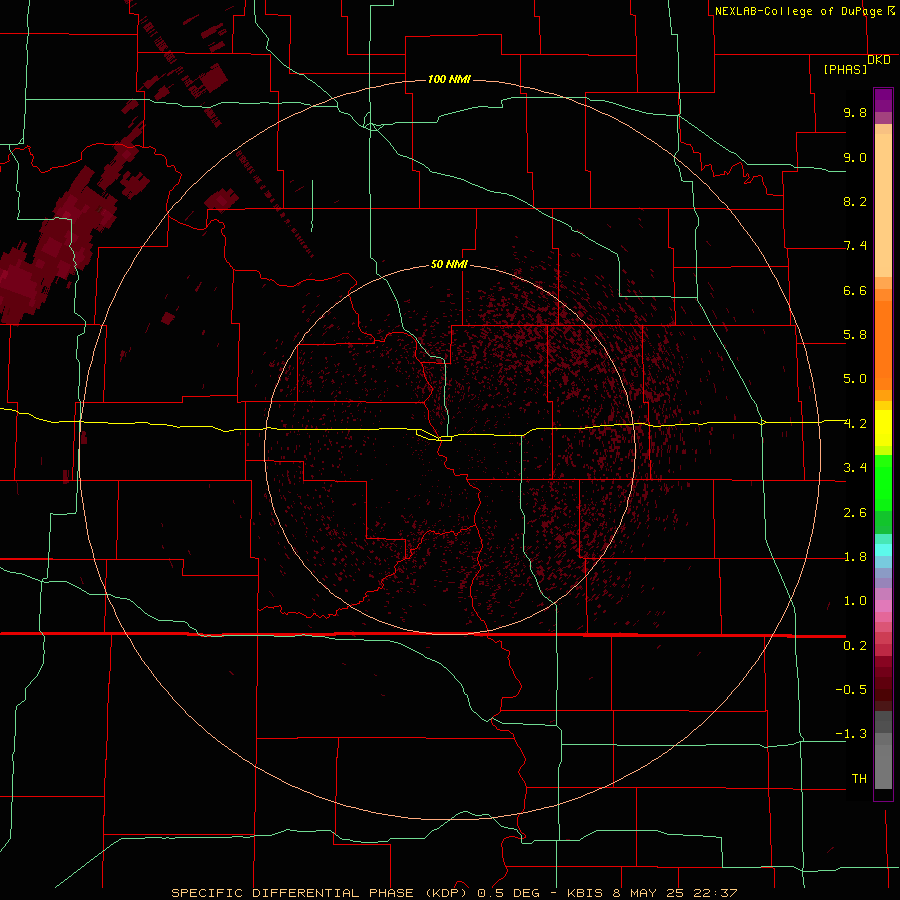Screen dimensions: 900x900
Task: Click the 9.8 color scale value
Action: click(855, 112)
